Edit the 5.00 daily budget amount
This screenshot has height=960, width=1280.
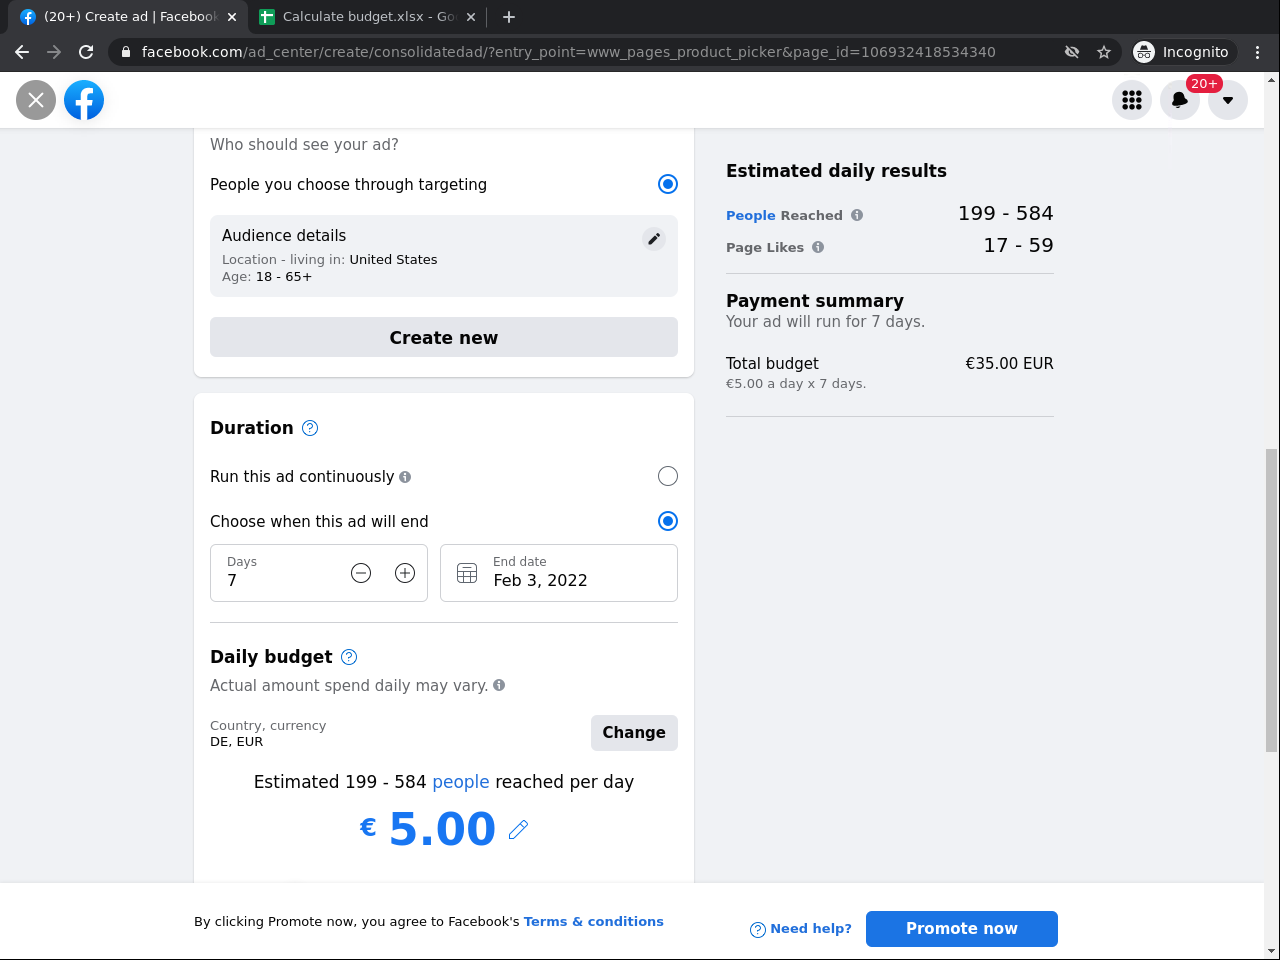pos(518,829)
